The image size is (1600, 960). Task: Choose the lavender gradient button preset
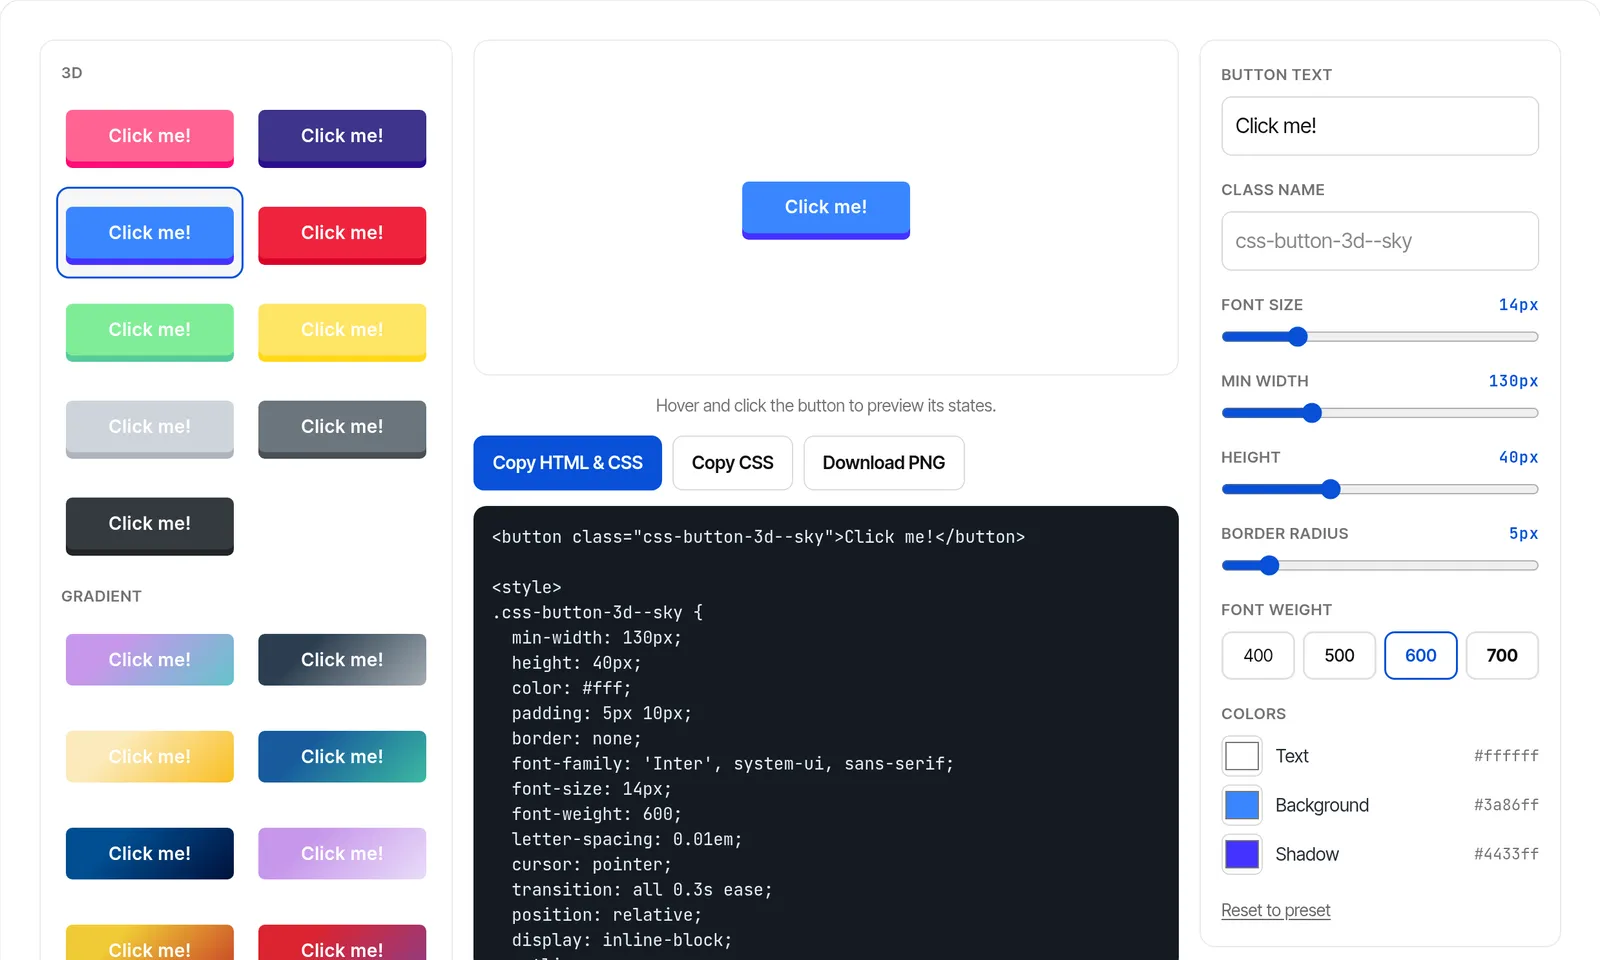tap(342, 854)
